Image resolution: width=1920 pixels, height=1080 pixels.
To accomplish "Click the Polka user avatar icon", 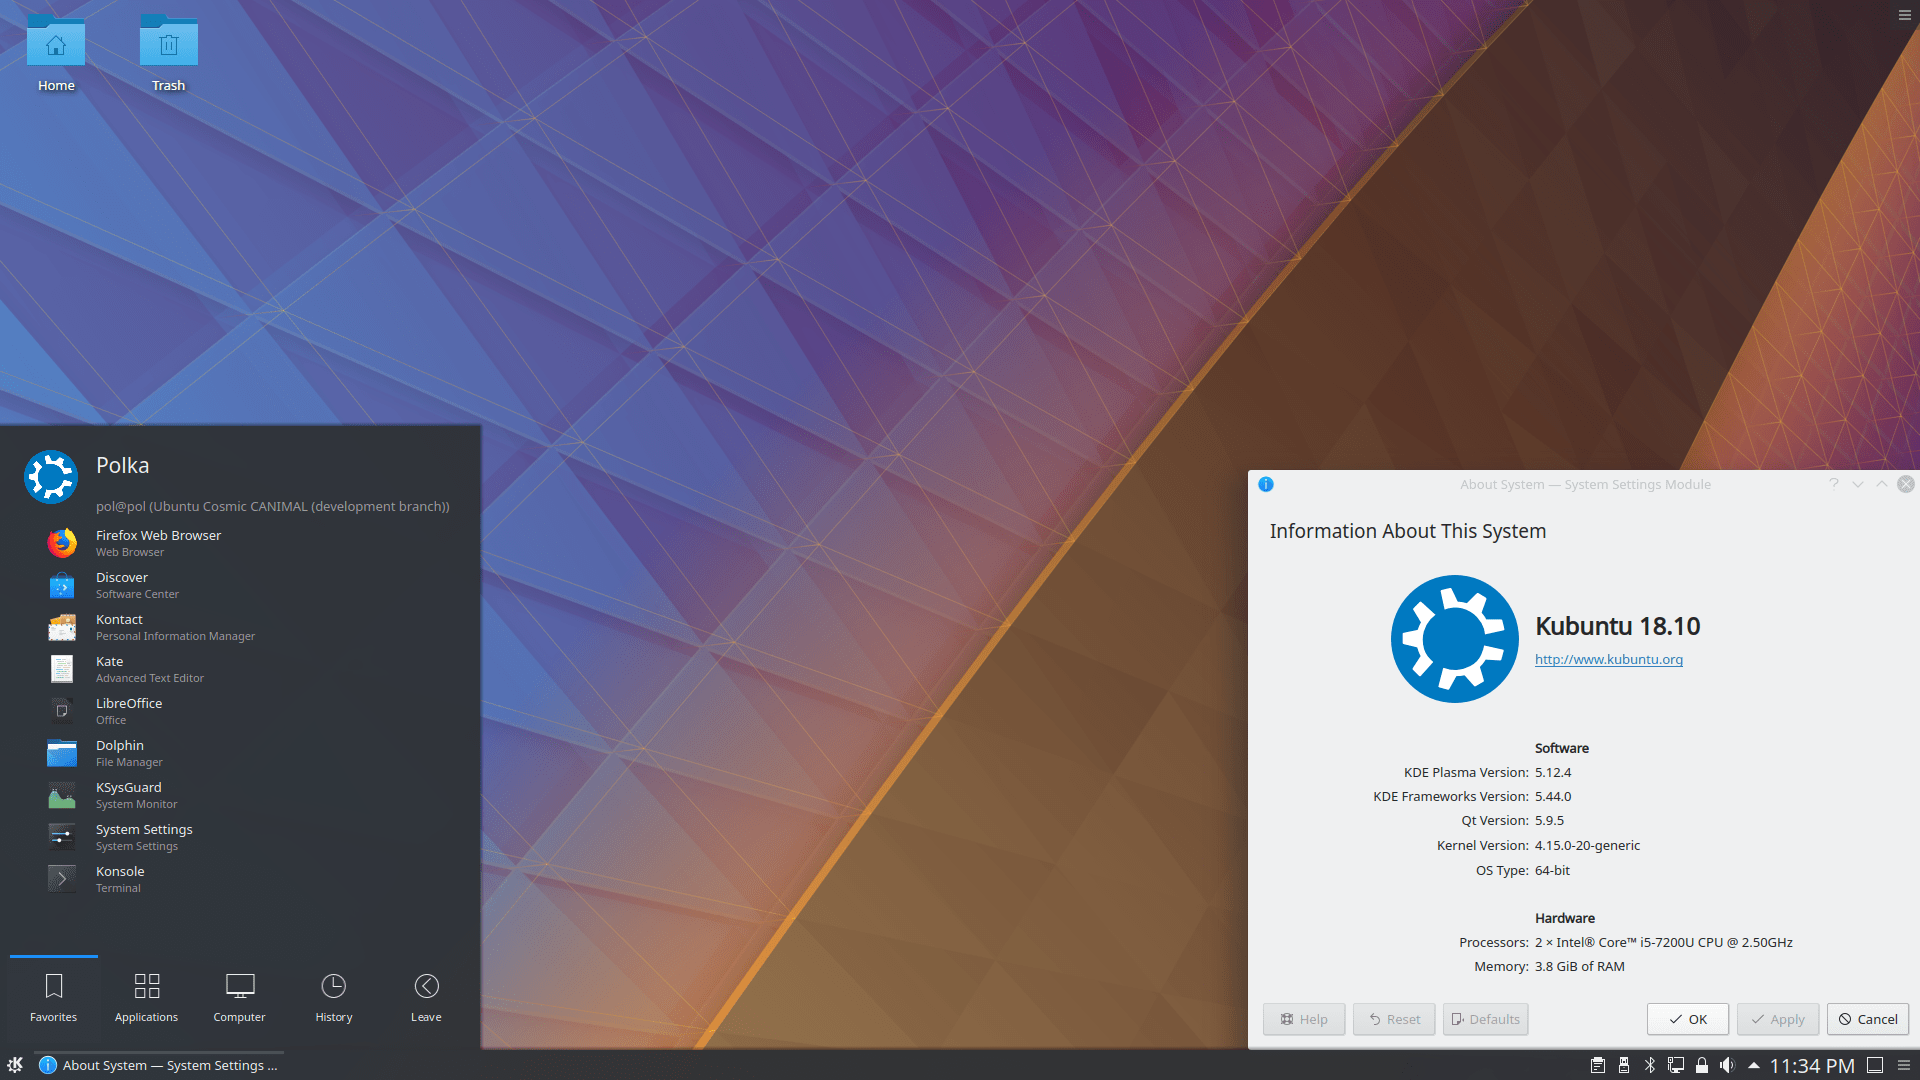I will [x=51, y=477].
